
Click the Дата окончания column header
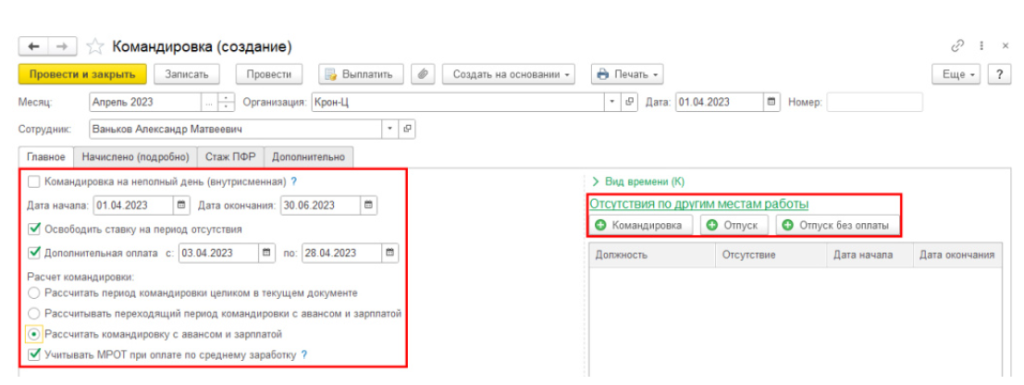[957, 255]
